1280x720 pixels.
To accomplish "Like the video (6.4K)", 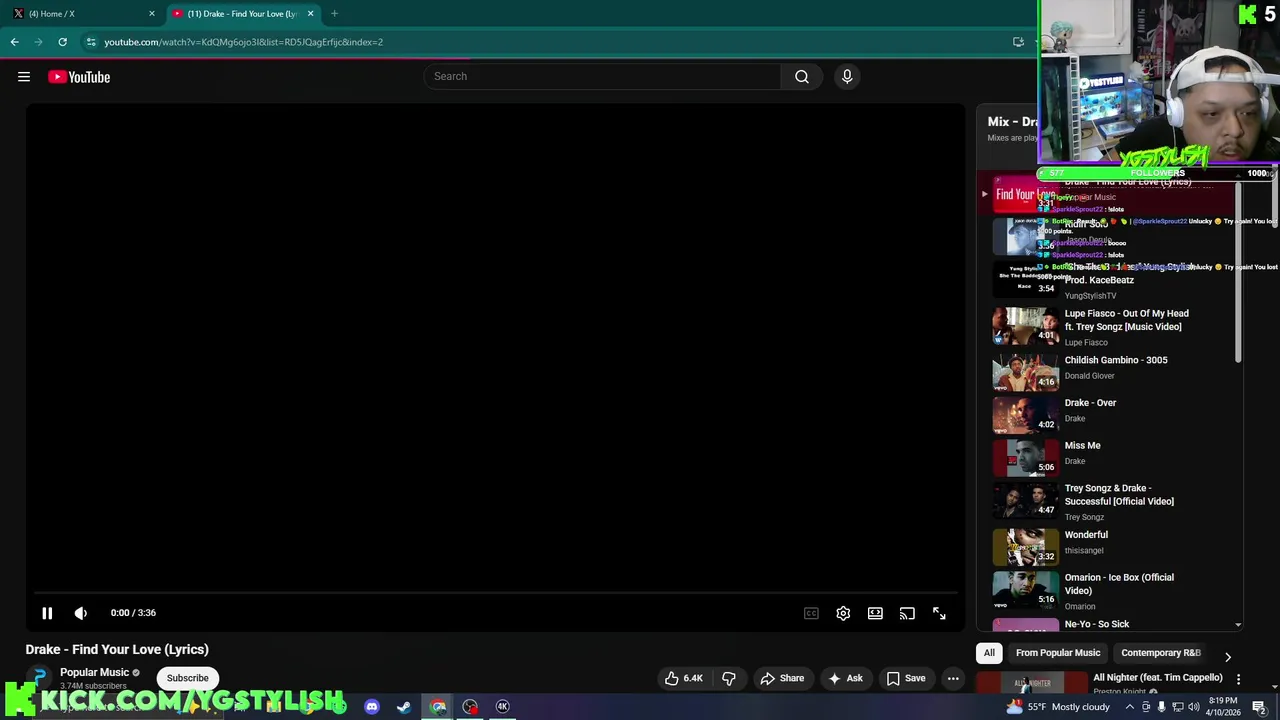I will pos(684,678).
